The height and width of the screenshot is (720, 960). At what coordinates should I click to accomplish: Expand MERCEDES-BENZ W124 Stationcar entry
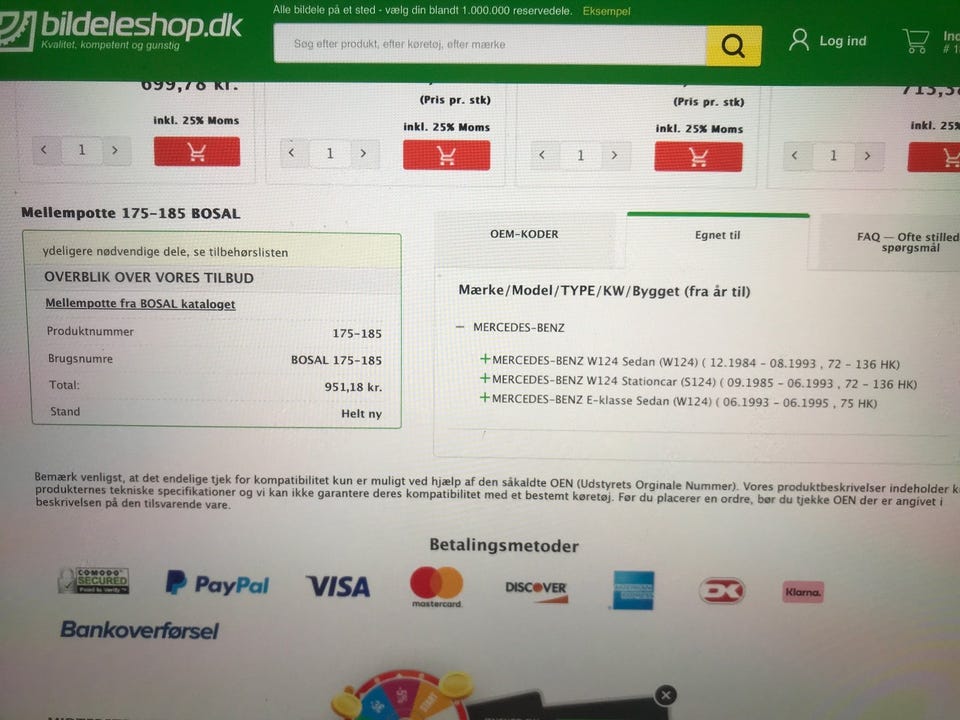485,379
